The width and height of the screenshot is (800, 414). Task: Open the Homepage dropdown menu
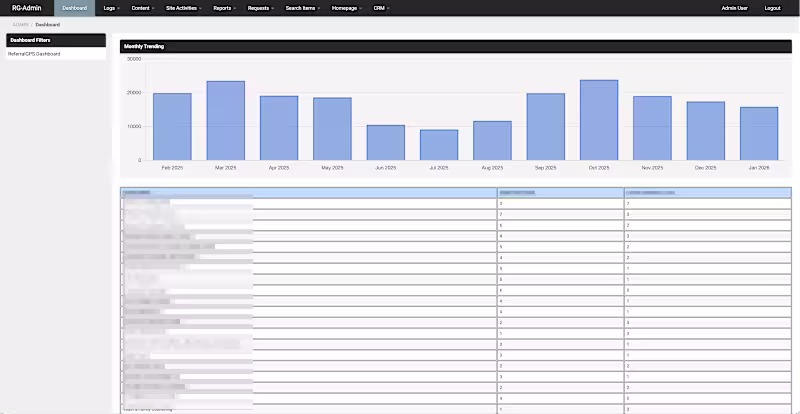pyautogui.click(x=346, y=8)
